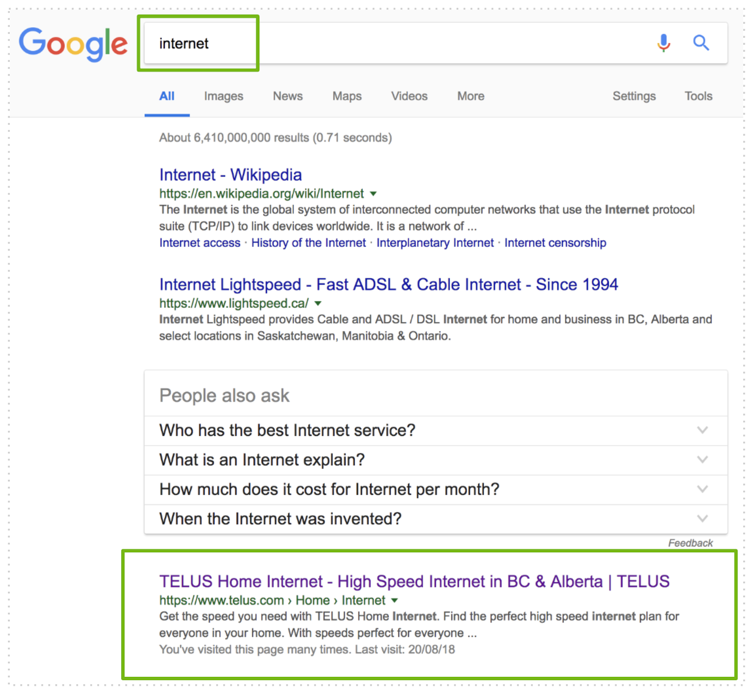
Task: Open the TELUS Home Internet result title
Action: pos(414,582)
